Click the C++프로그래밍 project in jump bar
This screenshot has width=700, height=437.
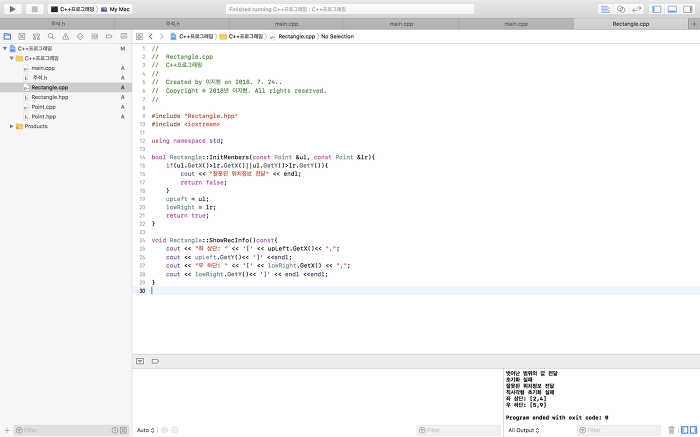point(192,37)
